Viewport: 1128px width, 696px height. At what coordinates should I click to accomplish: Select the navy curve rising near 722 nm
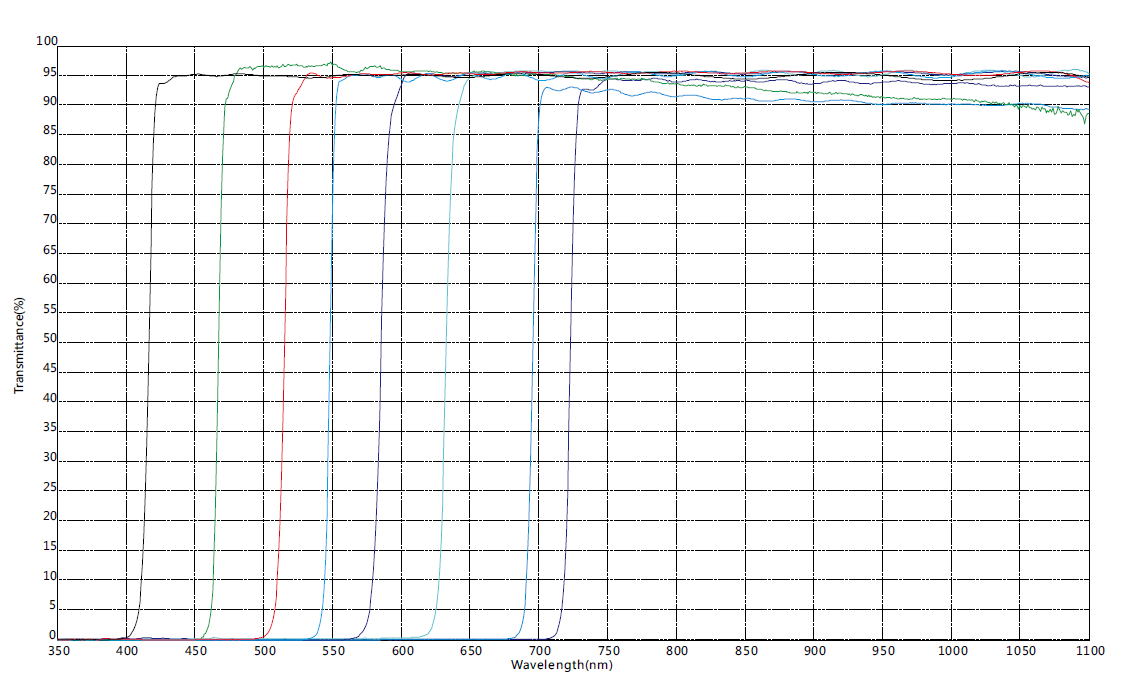click(573, 340)
